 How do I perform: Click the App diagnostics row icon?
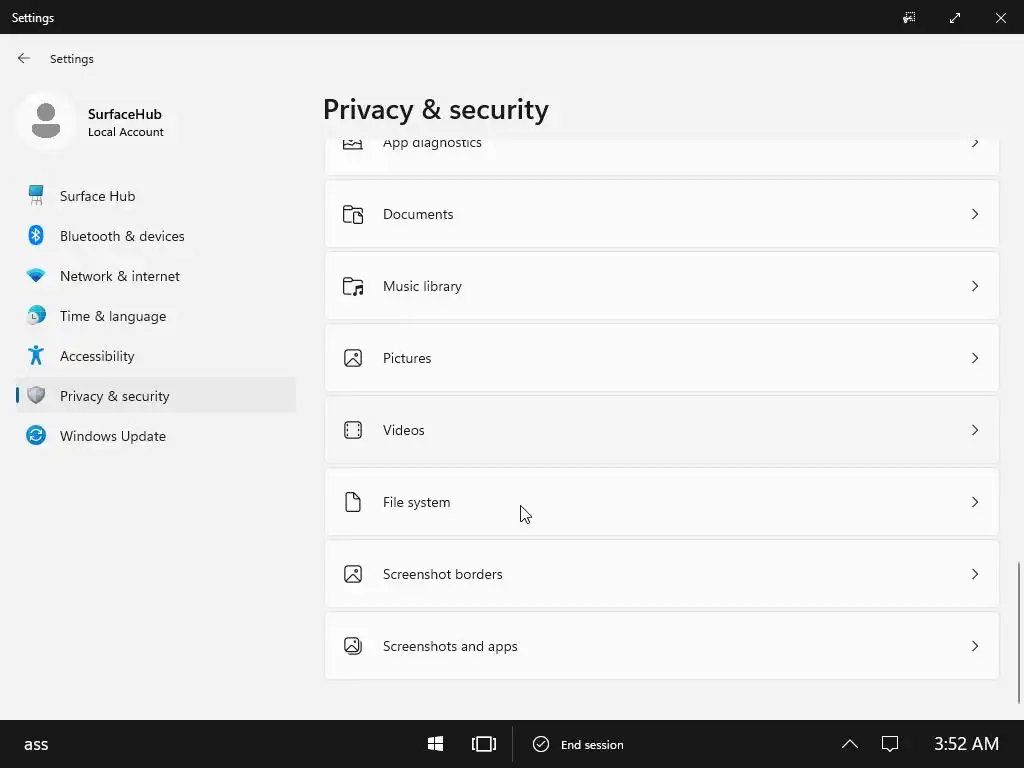point(353,144)
